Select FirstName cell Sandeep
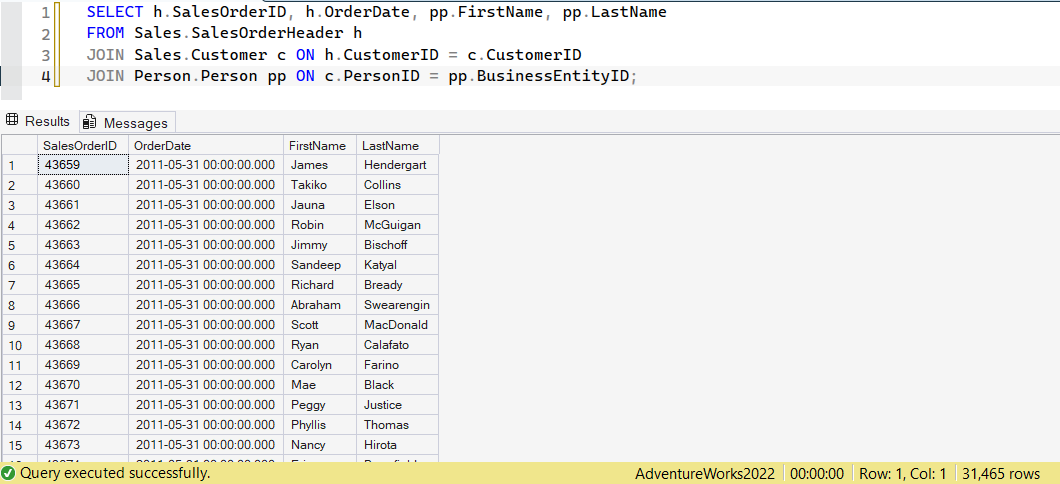The width and height of the screenshot is (1060, 484). 320,265
